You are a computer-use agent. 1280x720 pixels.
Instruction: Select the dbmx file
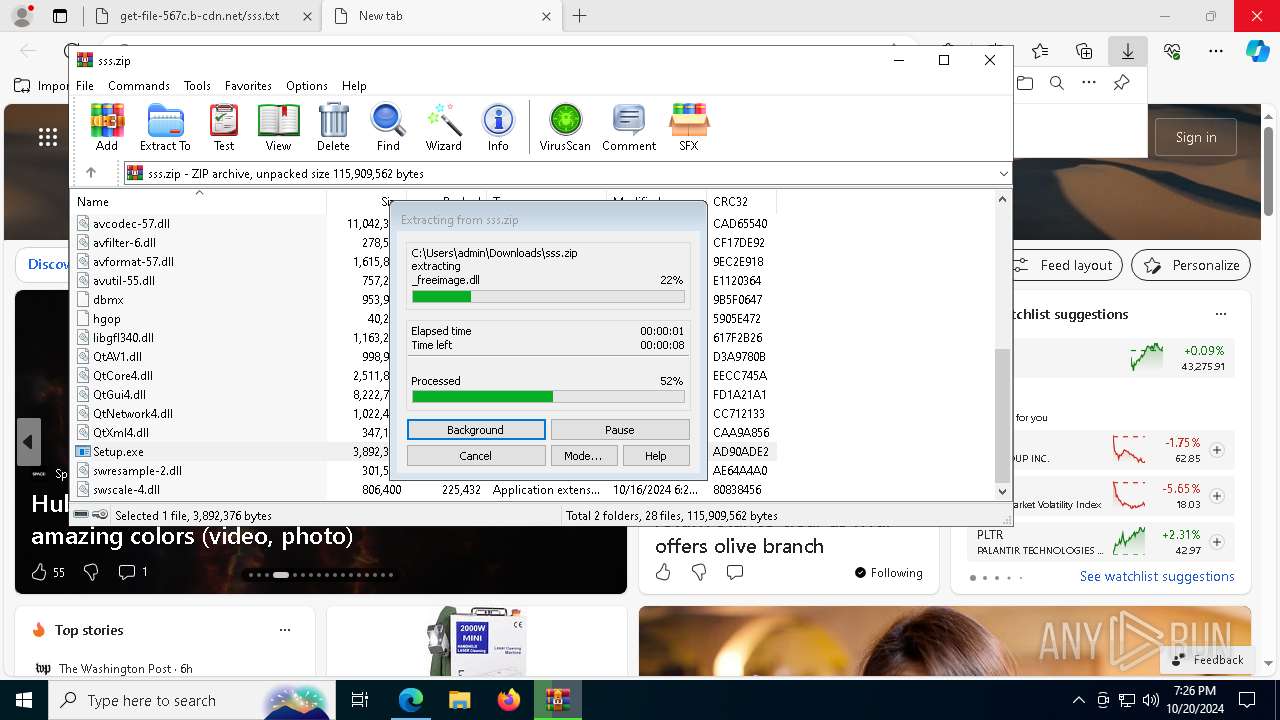[x=108, y=300]
